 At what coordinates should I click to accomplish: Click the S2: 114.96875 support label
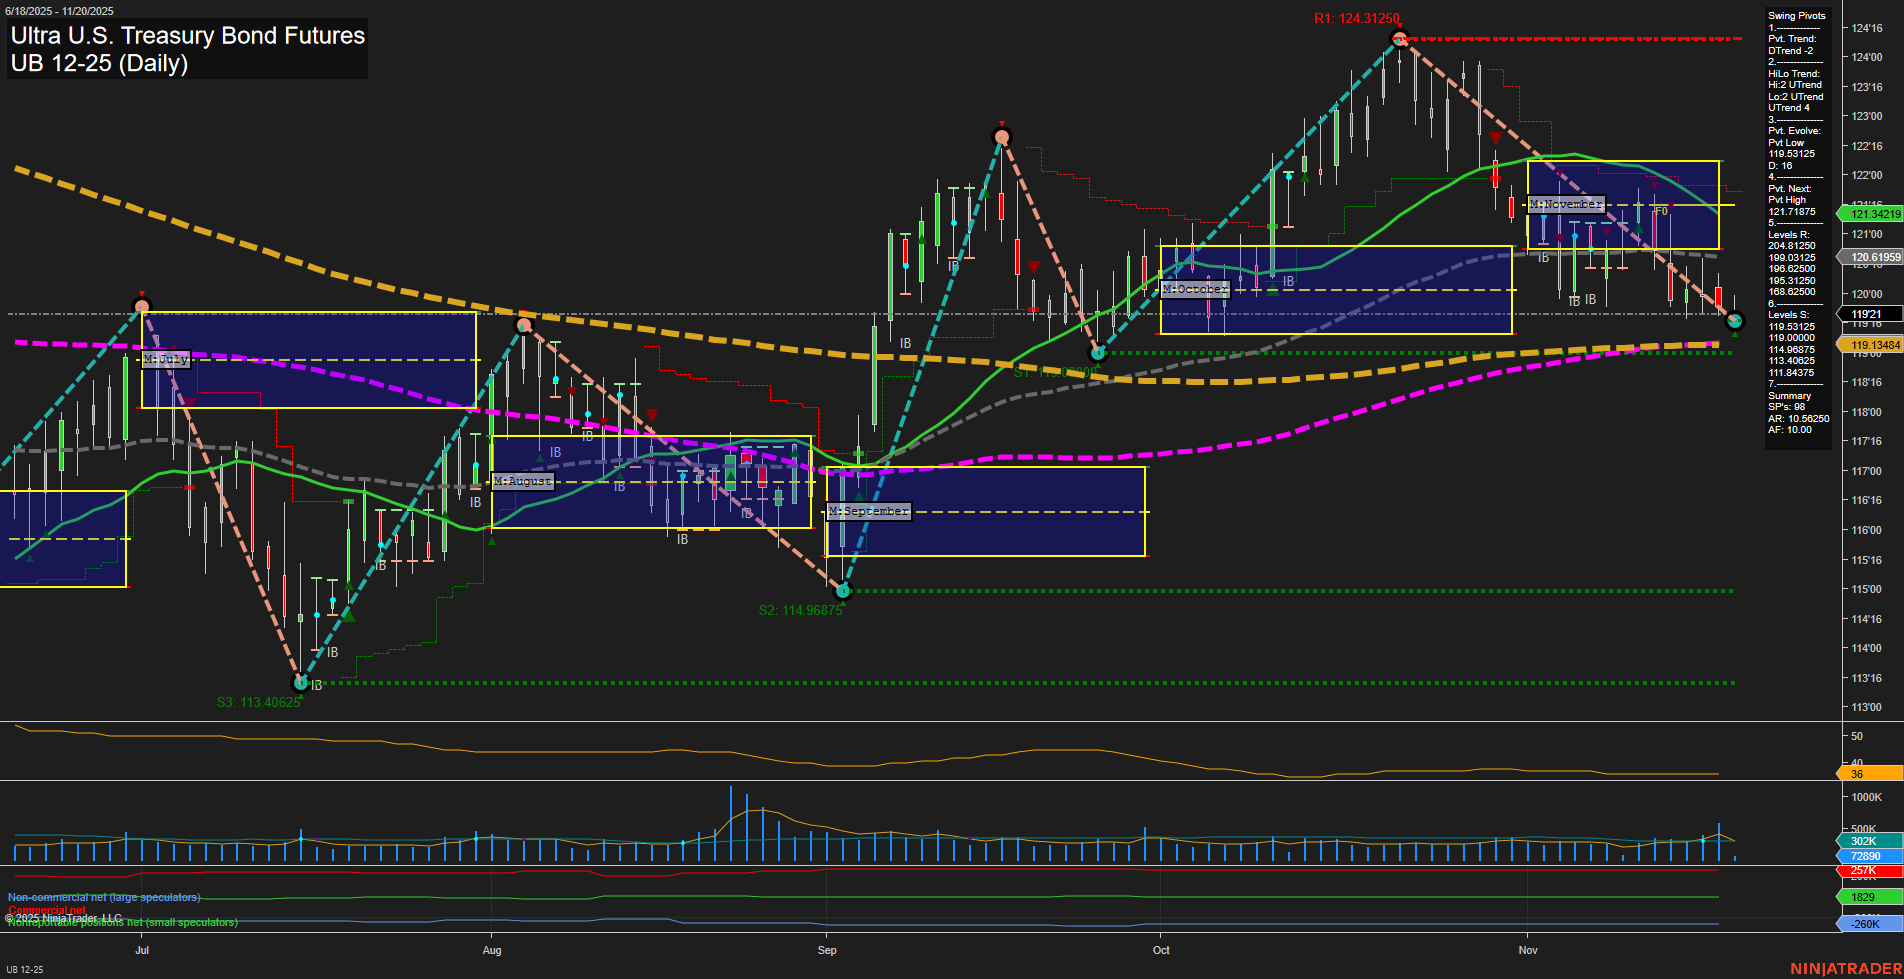tap(801, 609)
